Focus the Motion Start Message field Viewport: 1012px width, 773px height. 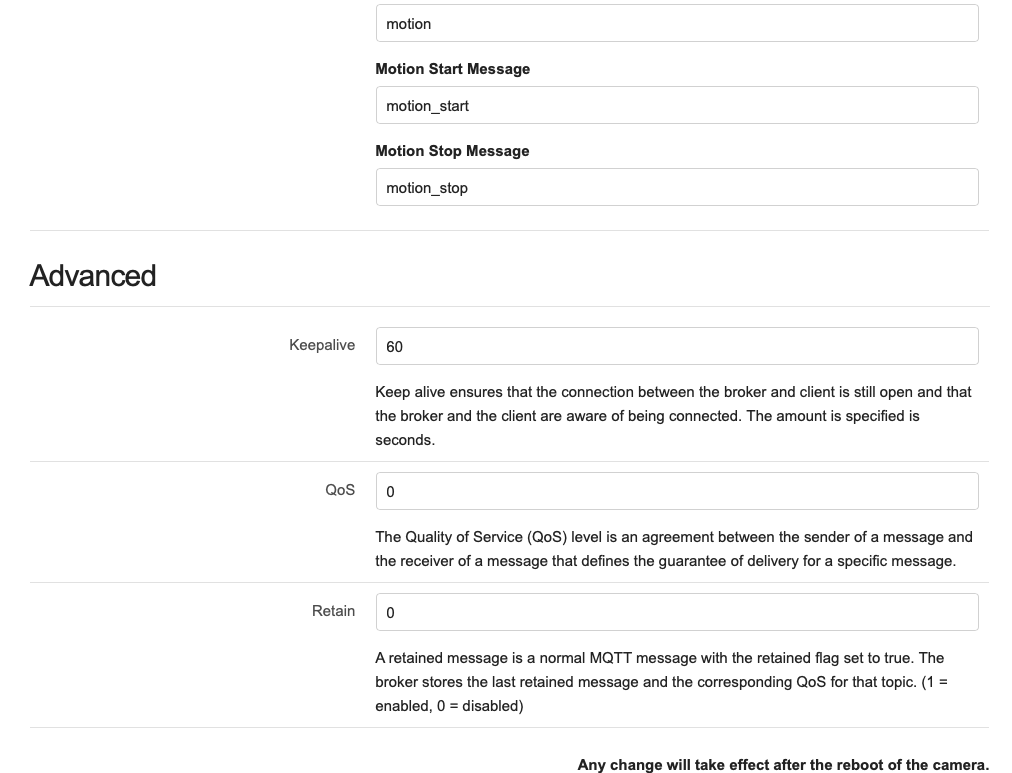tap(676, 105)
